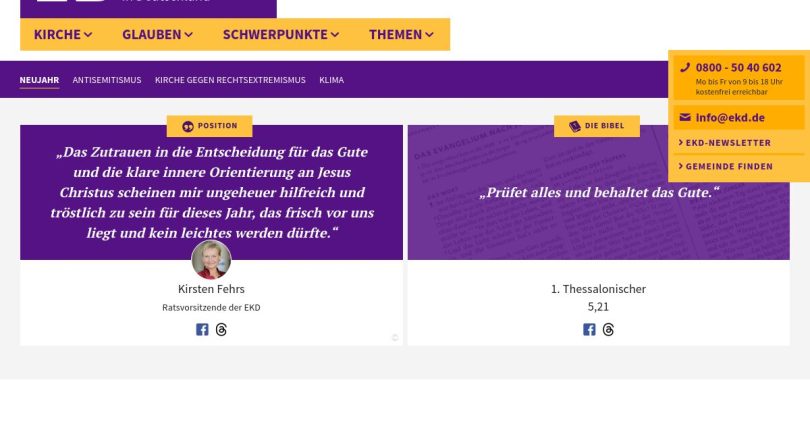Viewport: 810px width, 424px height.
Task: Click the Position label quote icon
Action: coord(188,126)
